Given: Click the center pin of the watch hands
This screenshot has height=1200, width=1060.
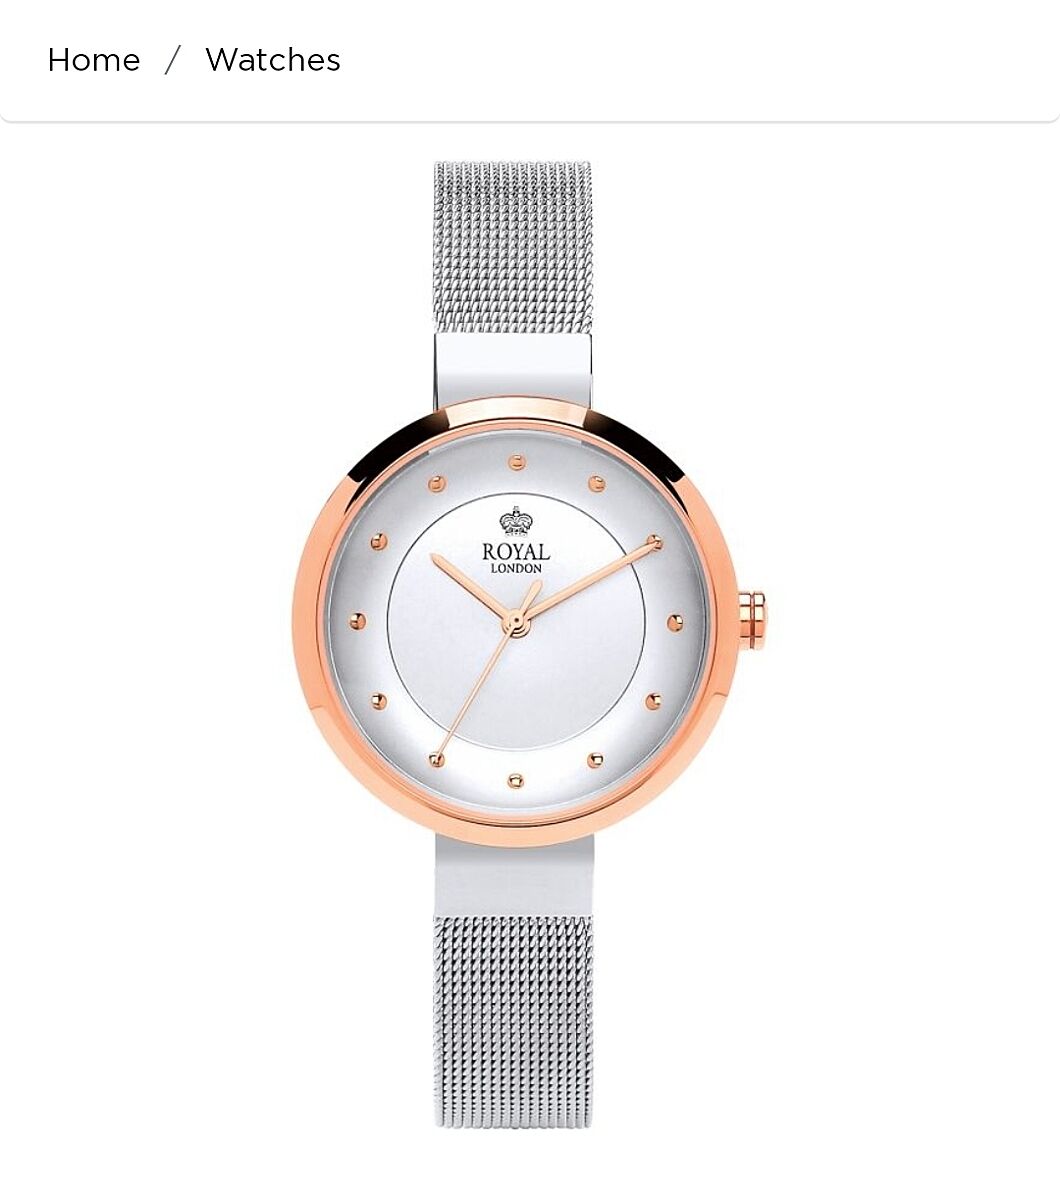Looking at the screenshot, I should [516, 624].
